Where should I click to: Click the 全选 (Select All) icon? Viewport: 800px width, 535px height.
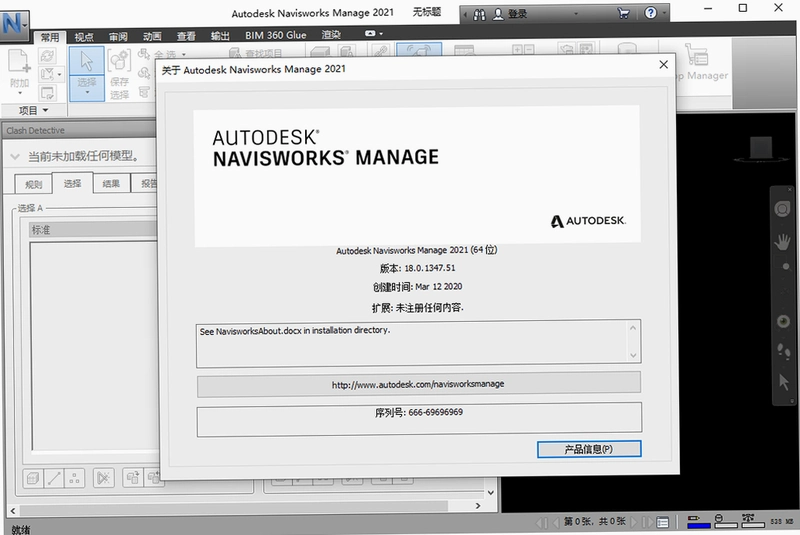tap(144, 54)
